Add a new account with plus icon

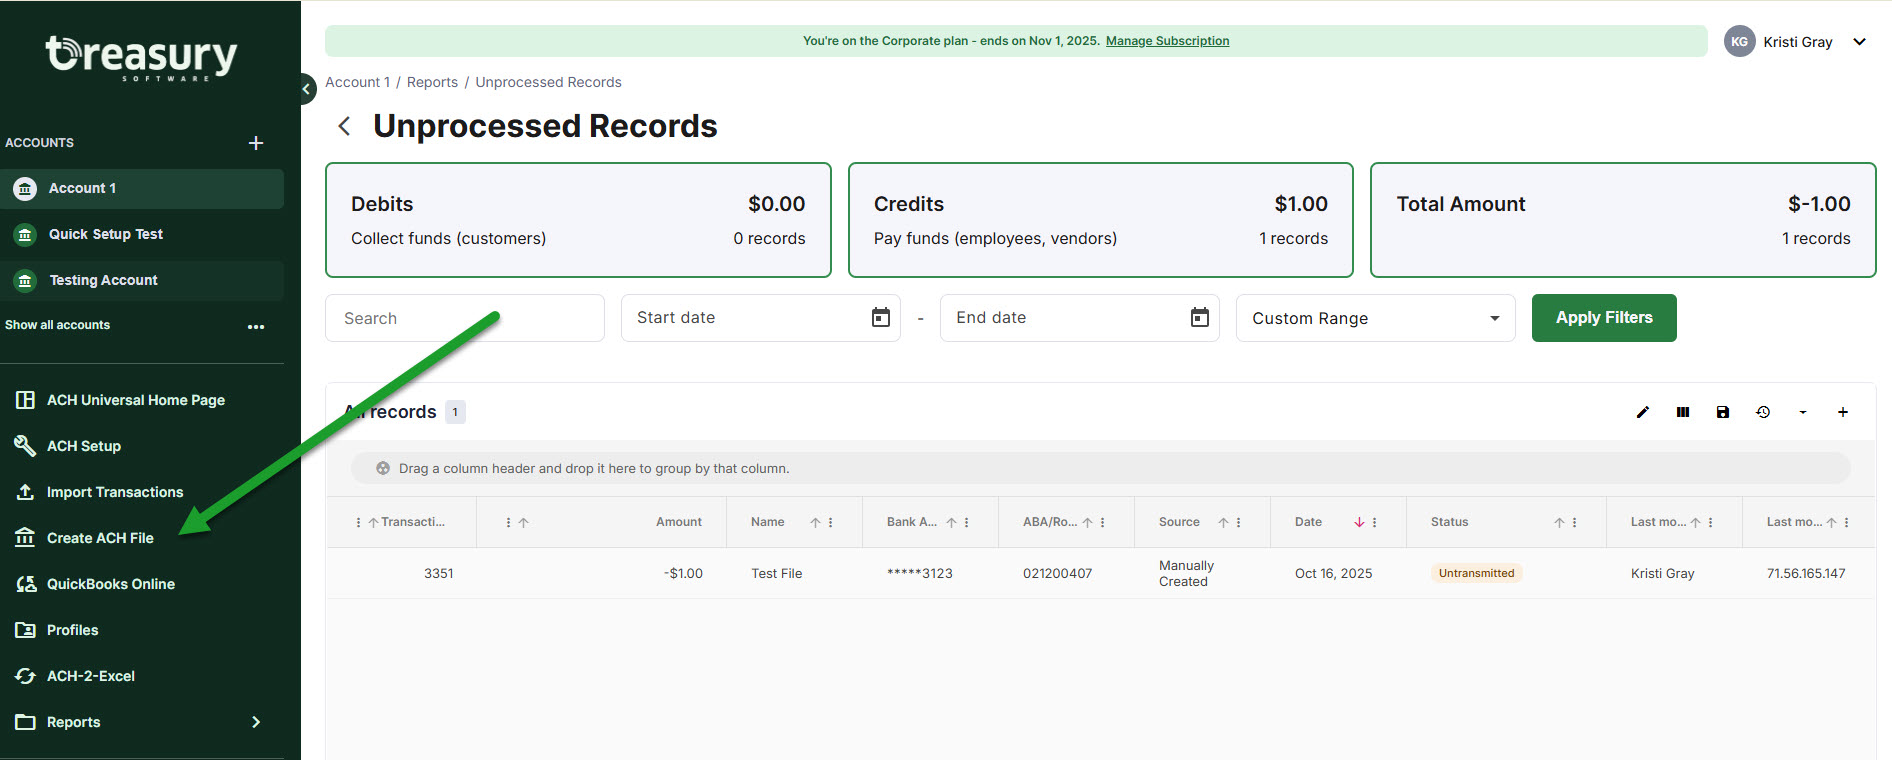[x=256, y=143]
